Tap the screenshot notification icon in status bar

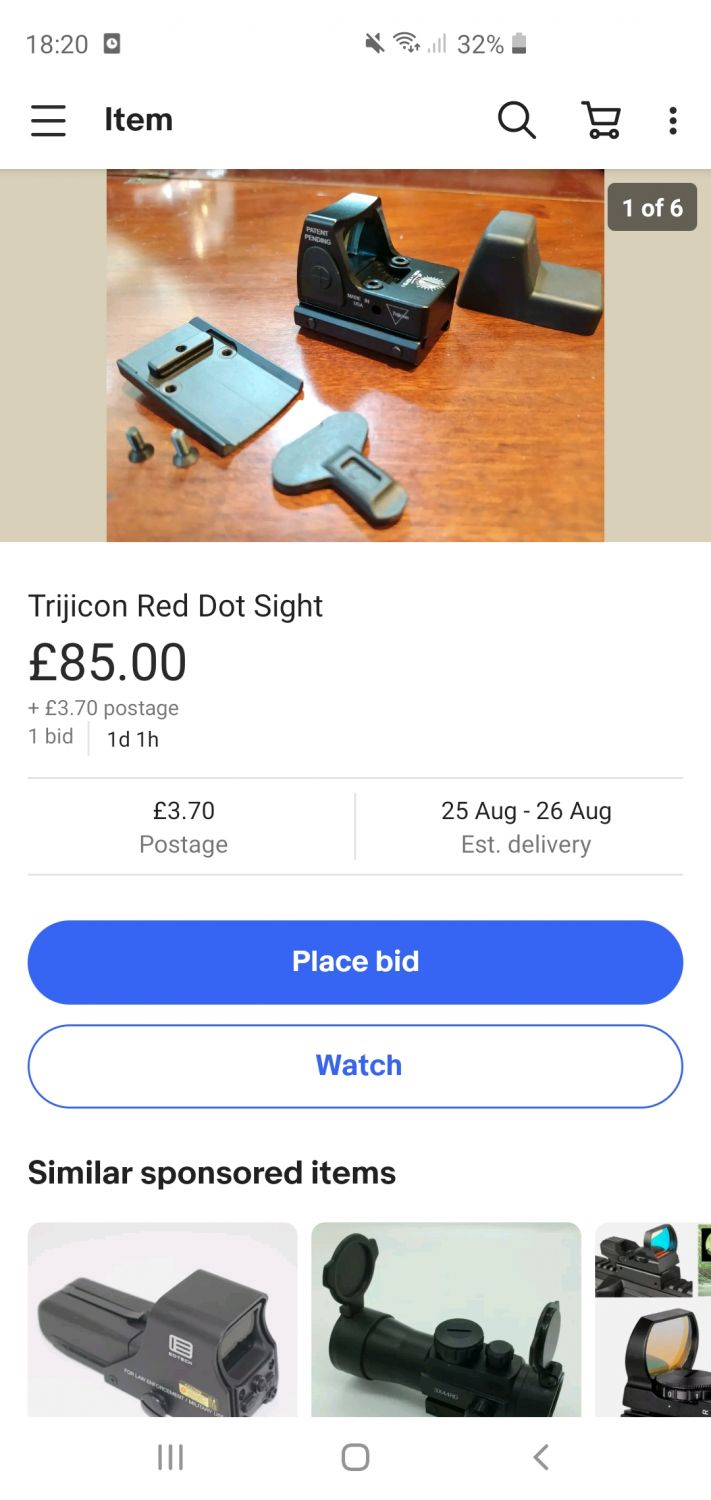[x=112, y=44]
